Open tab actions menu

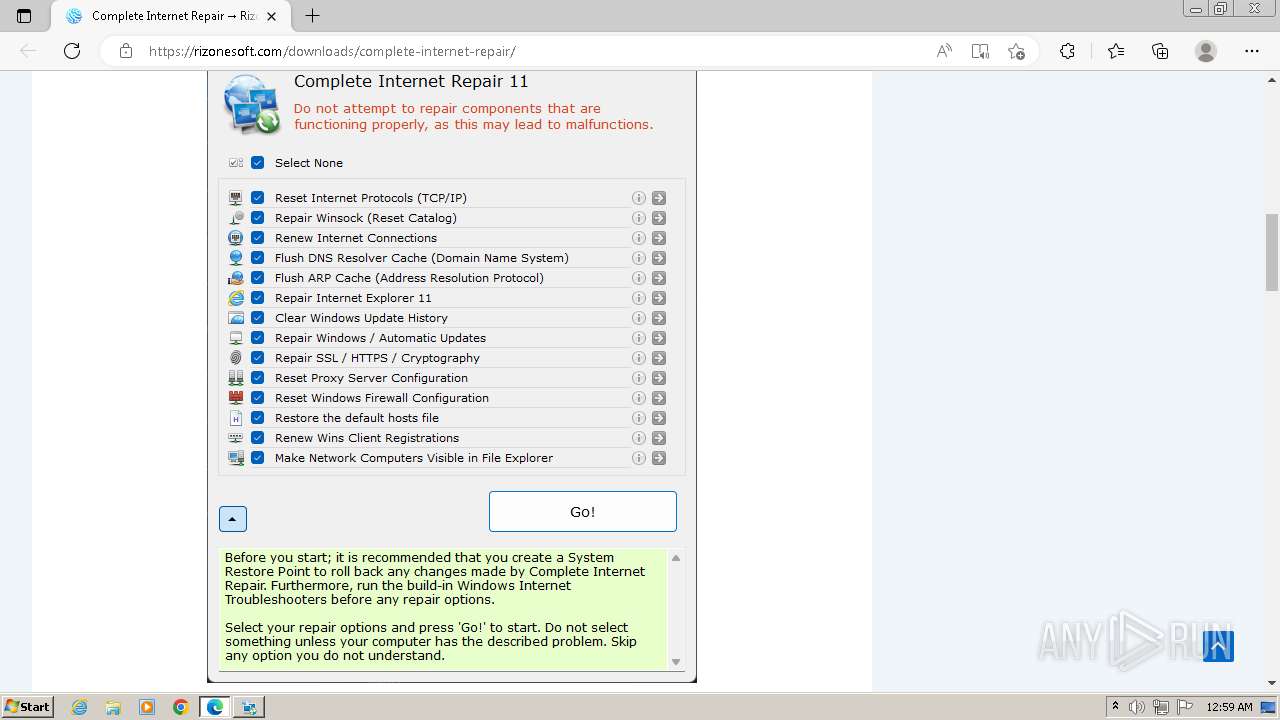[24, 16]
